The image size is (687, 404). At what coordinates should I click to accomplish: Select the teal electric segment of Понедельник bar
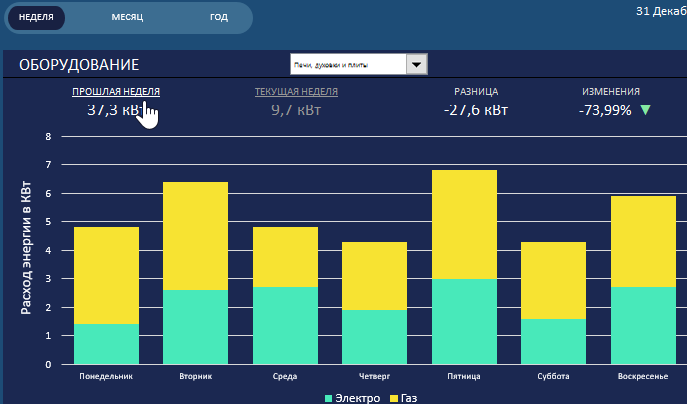[106, 344]
